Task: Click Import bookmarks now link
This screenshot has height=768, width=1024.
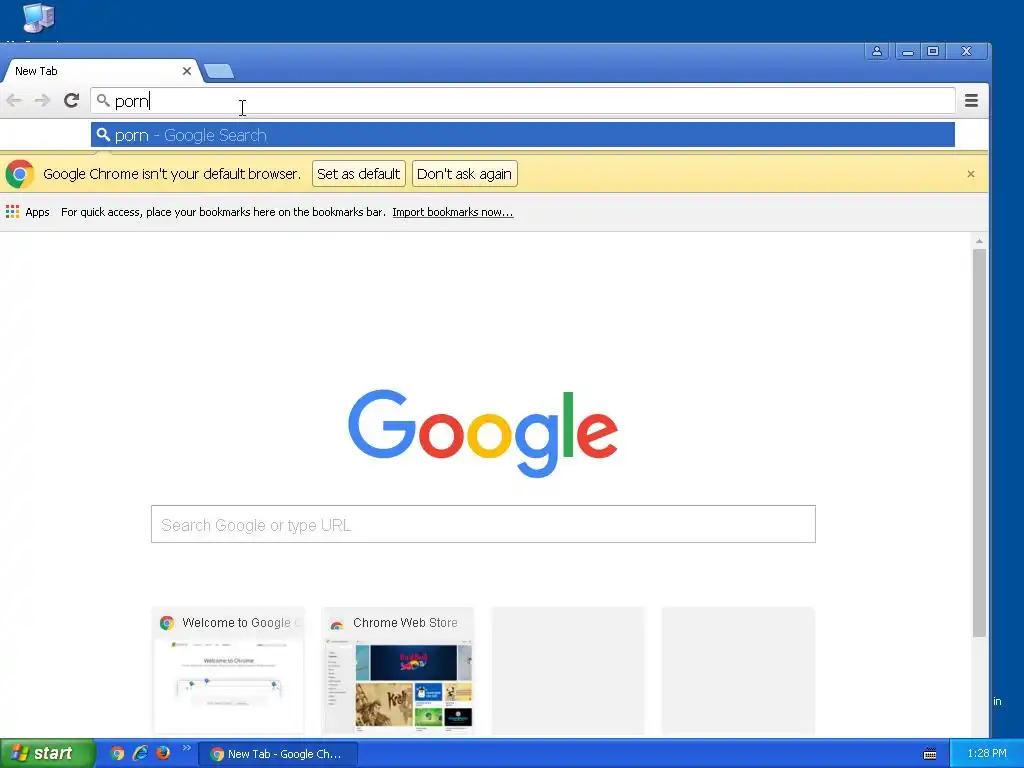Action: click(x=453, y=212)
